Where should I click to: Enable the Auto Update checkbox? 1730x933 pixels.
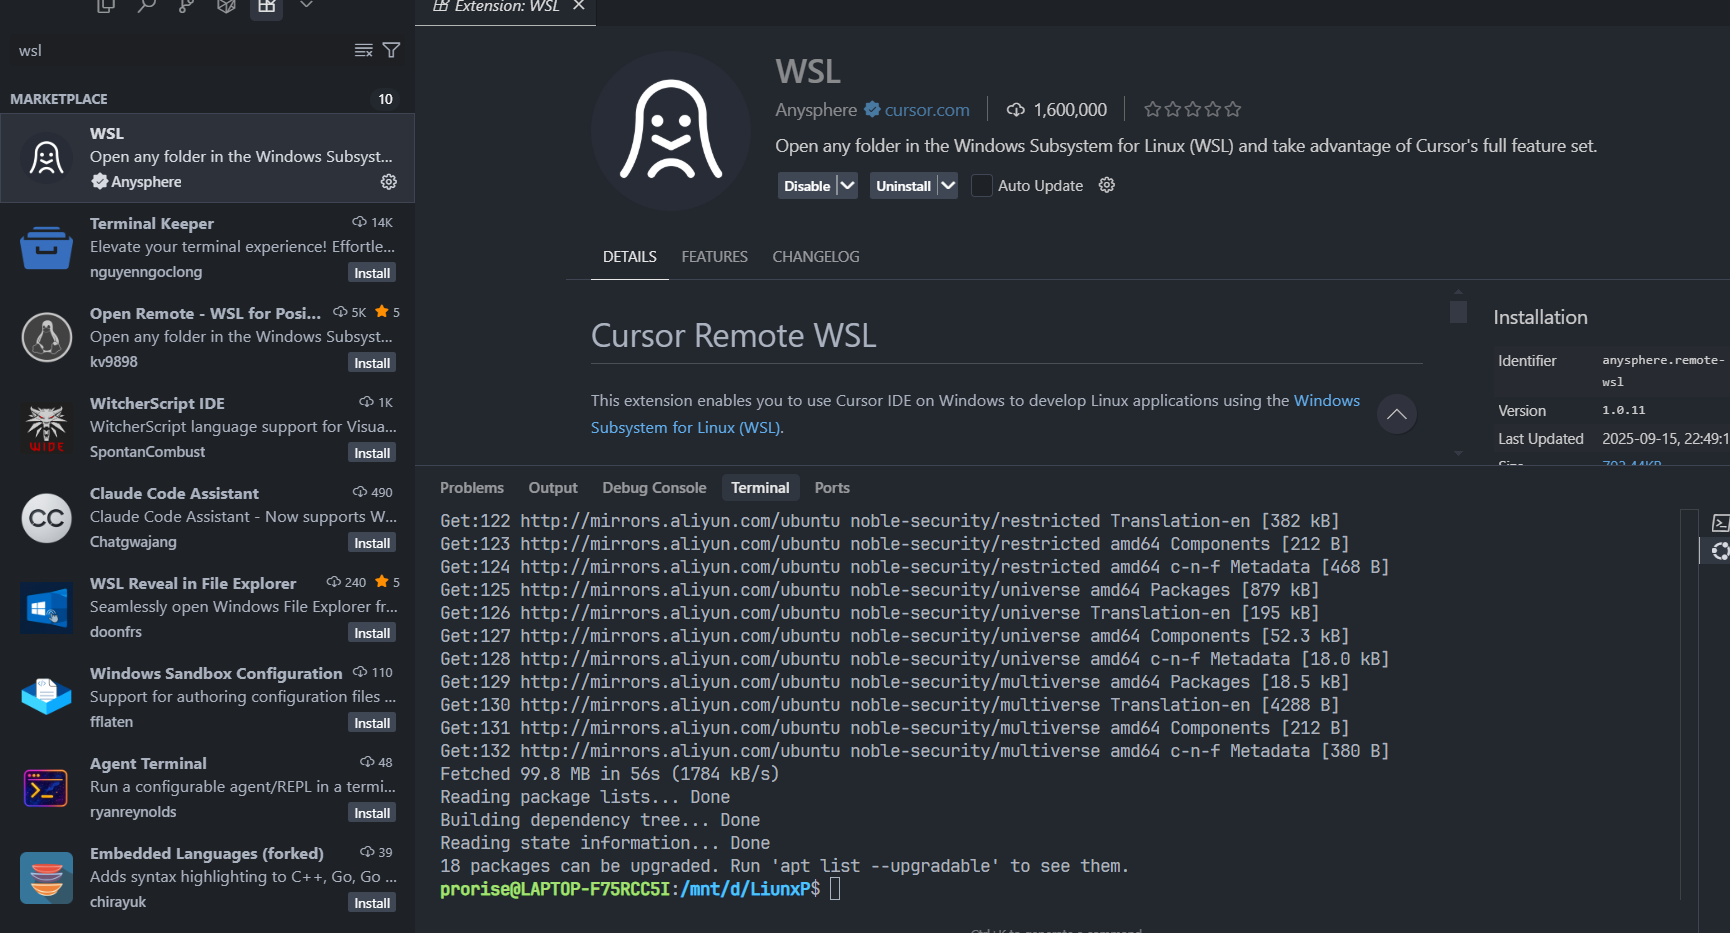click(982, 186)
